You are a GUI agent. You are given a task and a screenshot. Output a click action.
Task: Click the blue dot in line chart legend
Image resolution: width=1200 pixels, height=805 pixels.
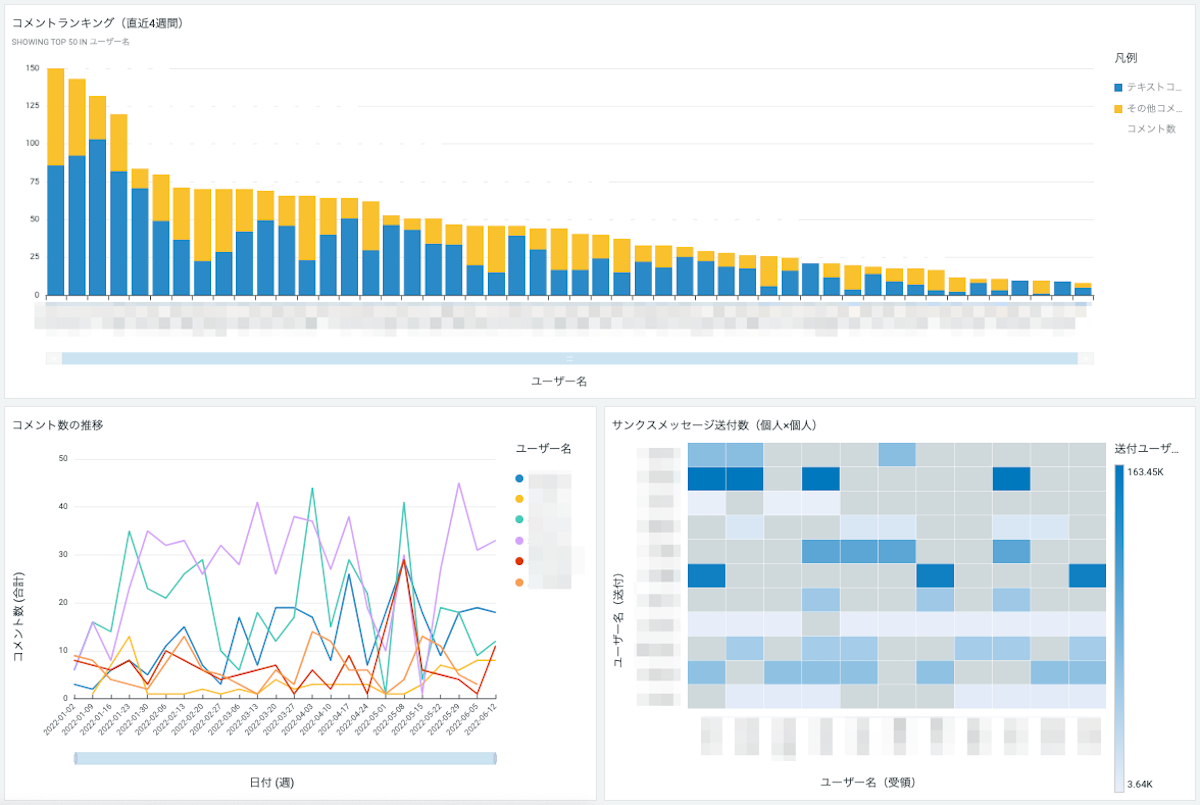[519, 480]
